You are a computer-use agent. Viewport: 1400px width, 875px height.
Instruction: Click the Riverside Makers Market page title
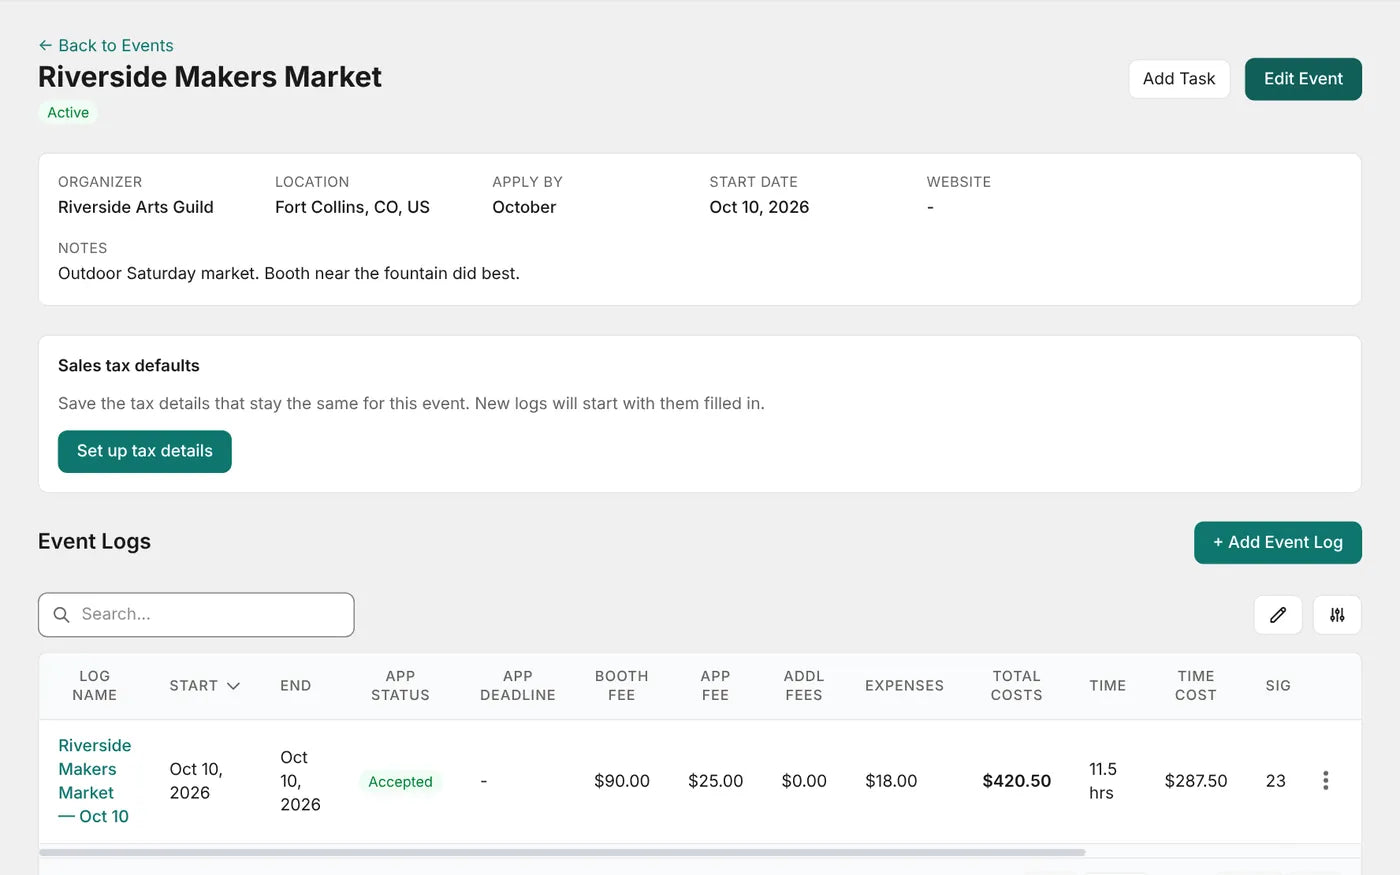click(210, 77)
